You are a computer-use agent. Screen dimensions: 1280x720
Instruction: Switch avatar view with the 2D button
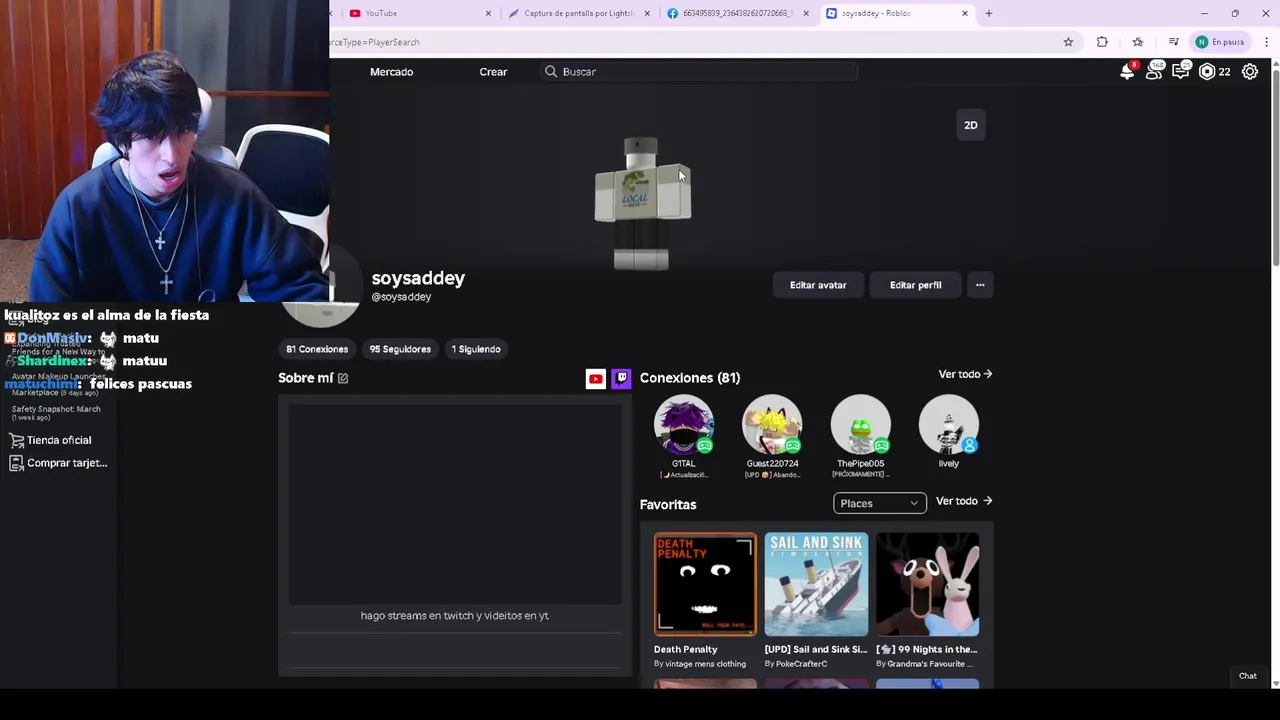pyautogui.click(x=971, y=125)
